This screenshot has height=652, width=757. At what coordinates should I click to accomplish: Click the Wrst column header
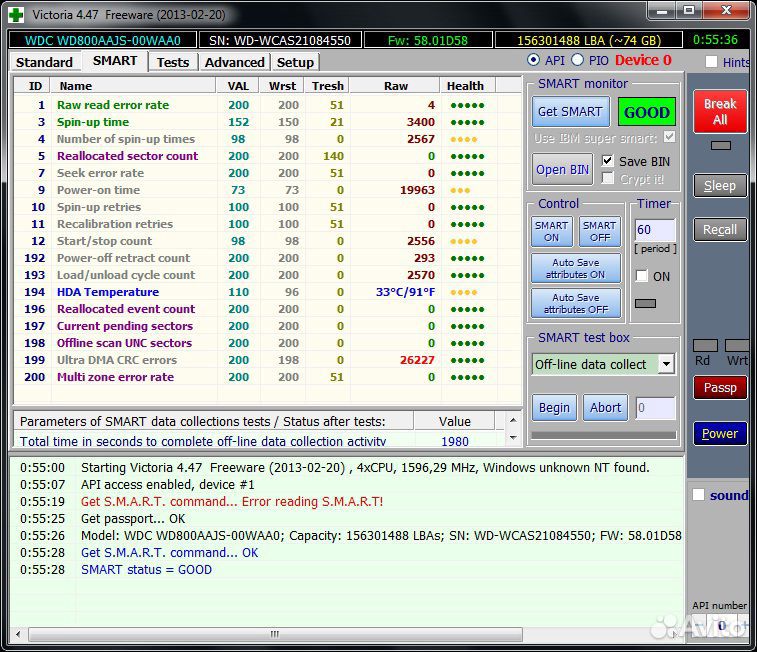pyautogui.click(x=282, y=86)
